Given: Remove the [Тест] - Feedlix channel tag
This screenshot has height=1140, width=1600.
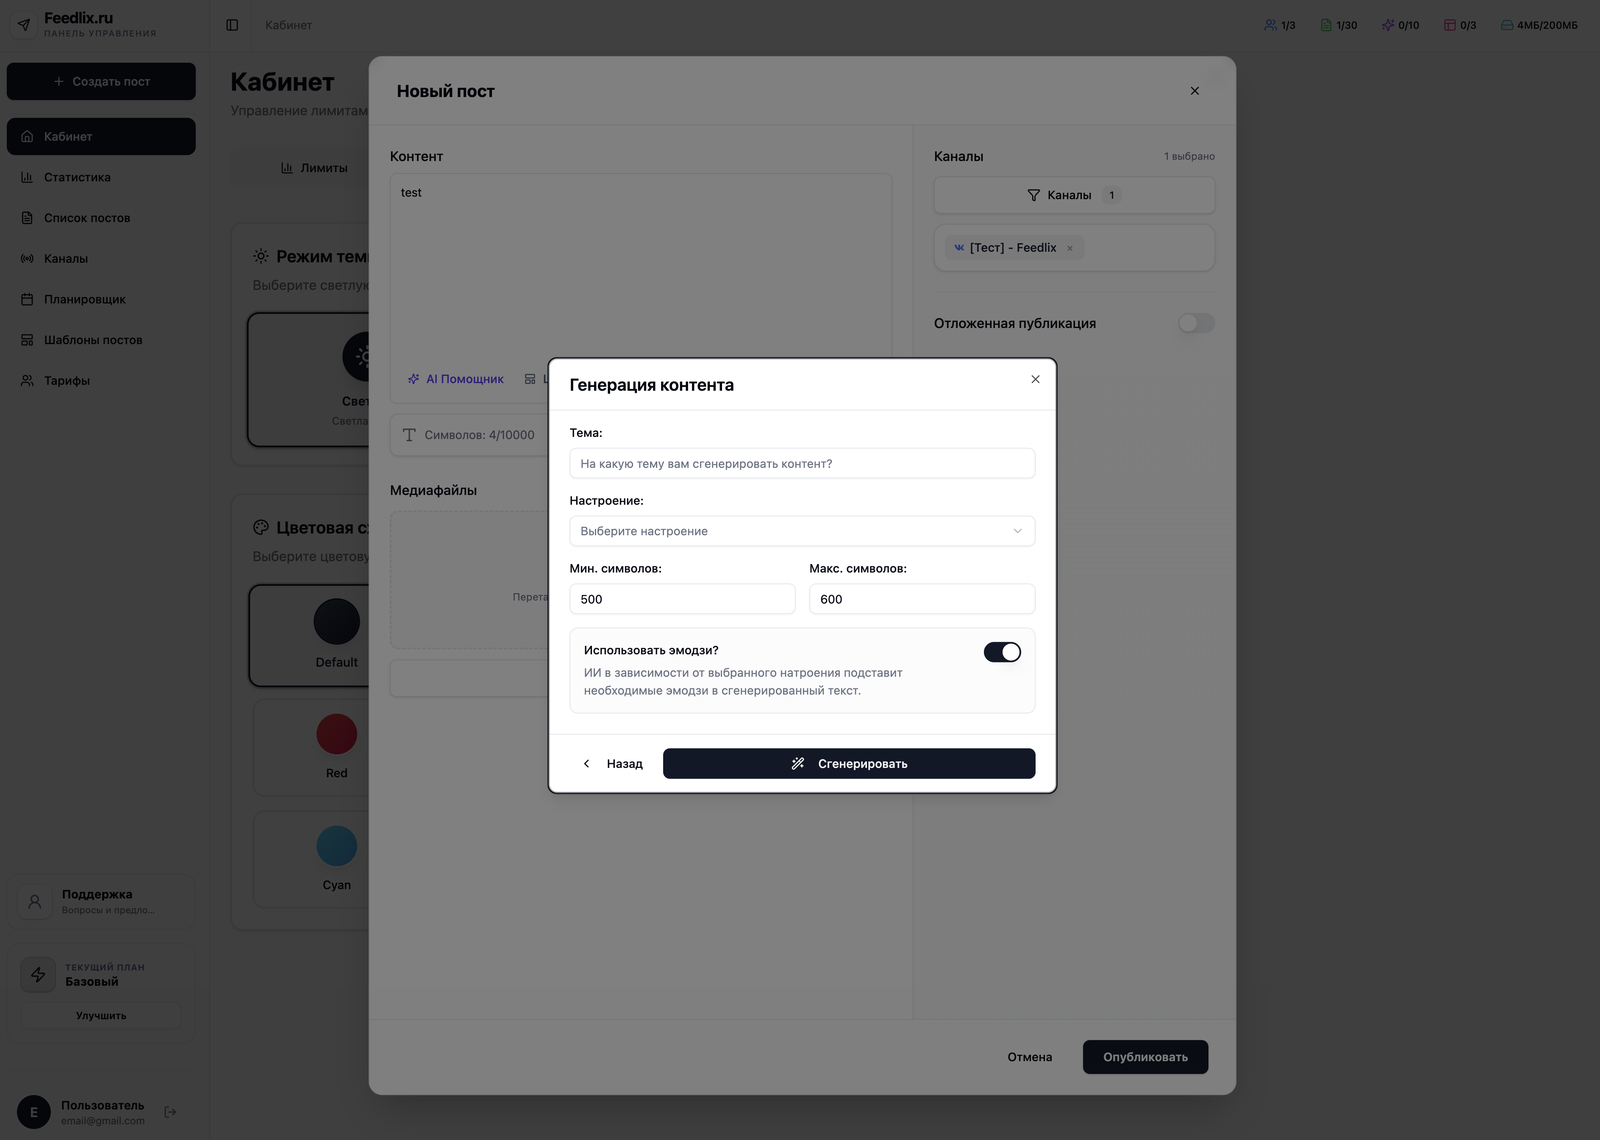Looking at the screenshot, I should (x=1070, y=248).
